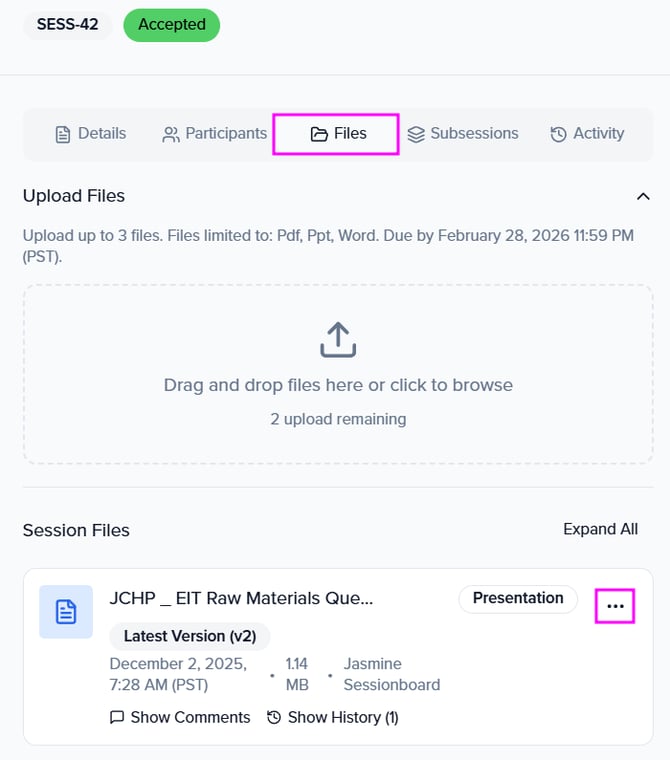670x760 pixels.
Task: Open the JCHP _ EIT Raw Materials file
Action: click(x=241, y=599)
